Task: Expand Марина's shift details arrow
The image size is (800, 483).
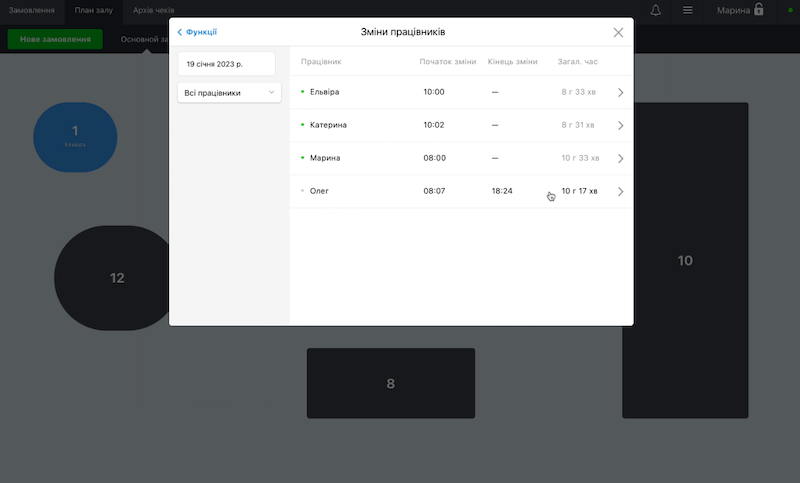Action: click(x=620, y=158)
